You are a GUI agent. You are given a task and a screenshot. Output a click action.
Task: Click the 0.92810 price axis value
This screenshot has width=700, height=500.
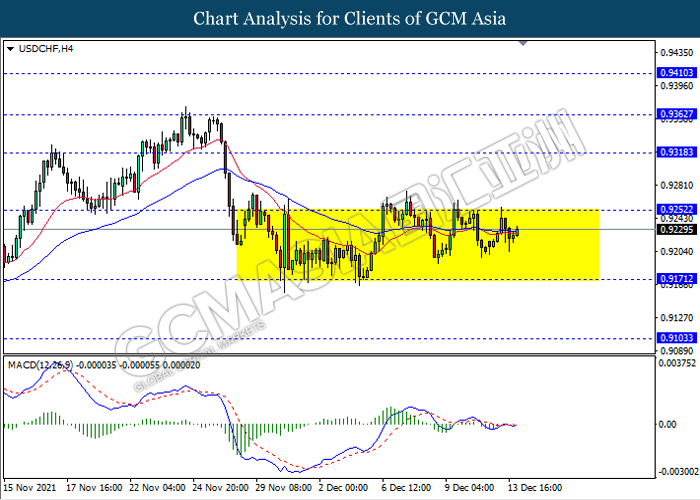677,185
